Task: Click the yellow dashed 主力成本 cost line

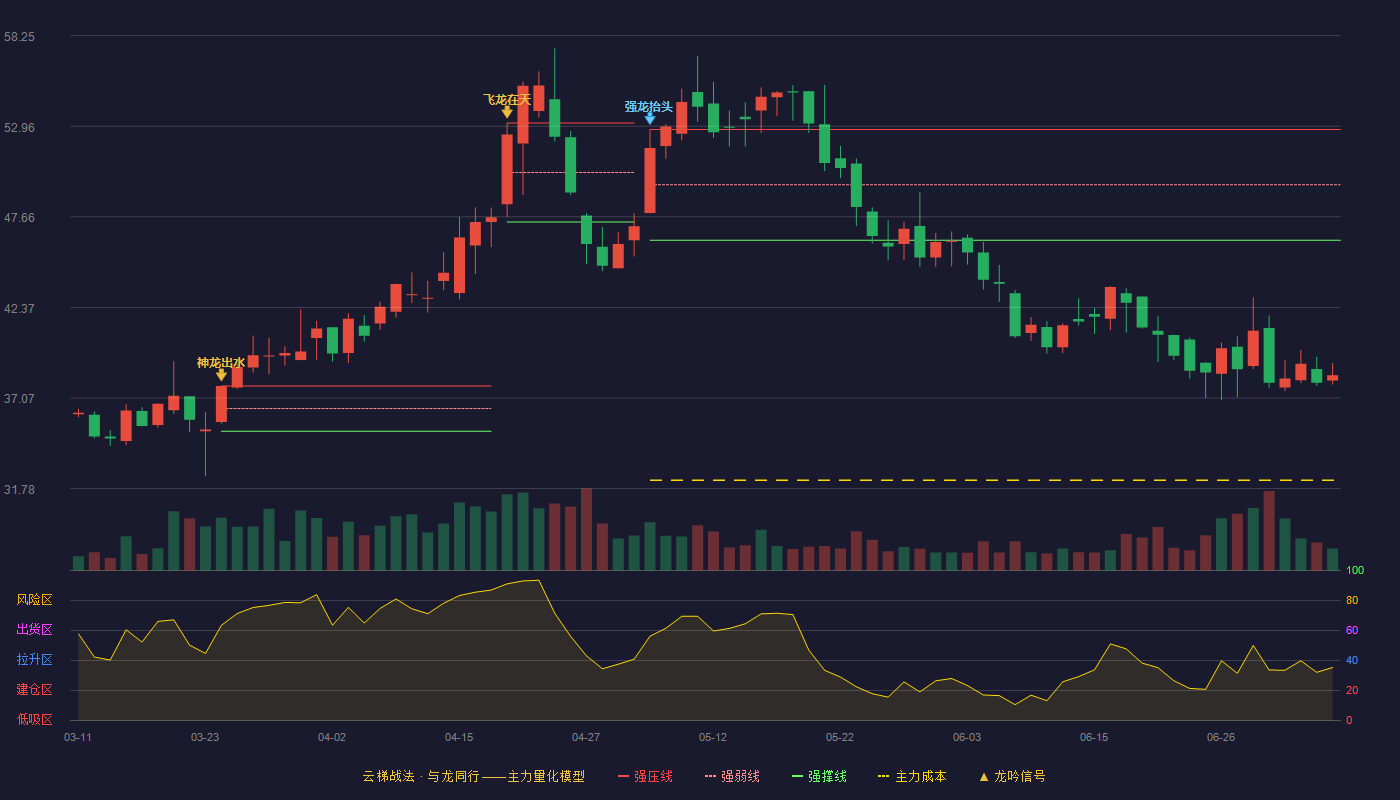Action: 992,480
